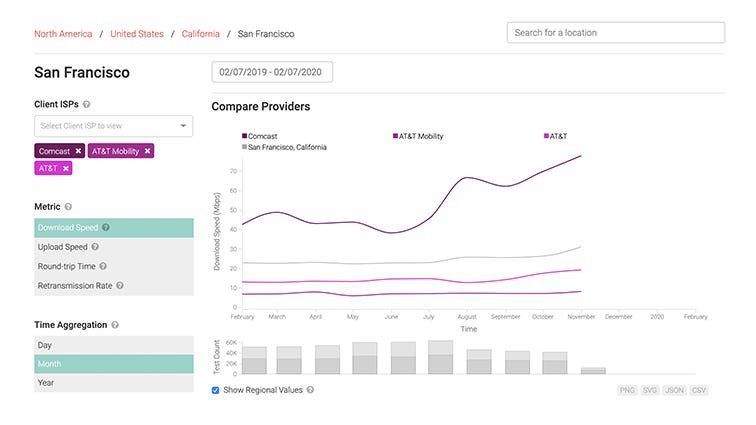Go to United States breadcrumb link
This screenshot has height=425, width=756.
137,34
